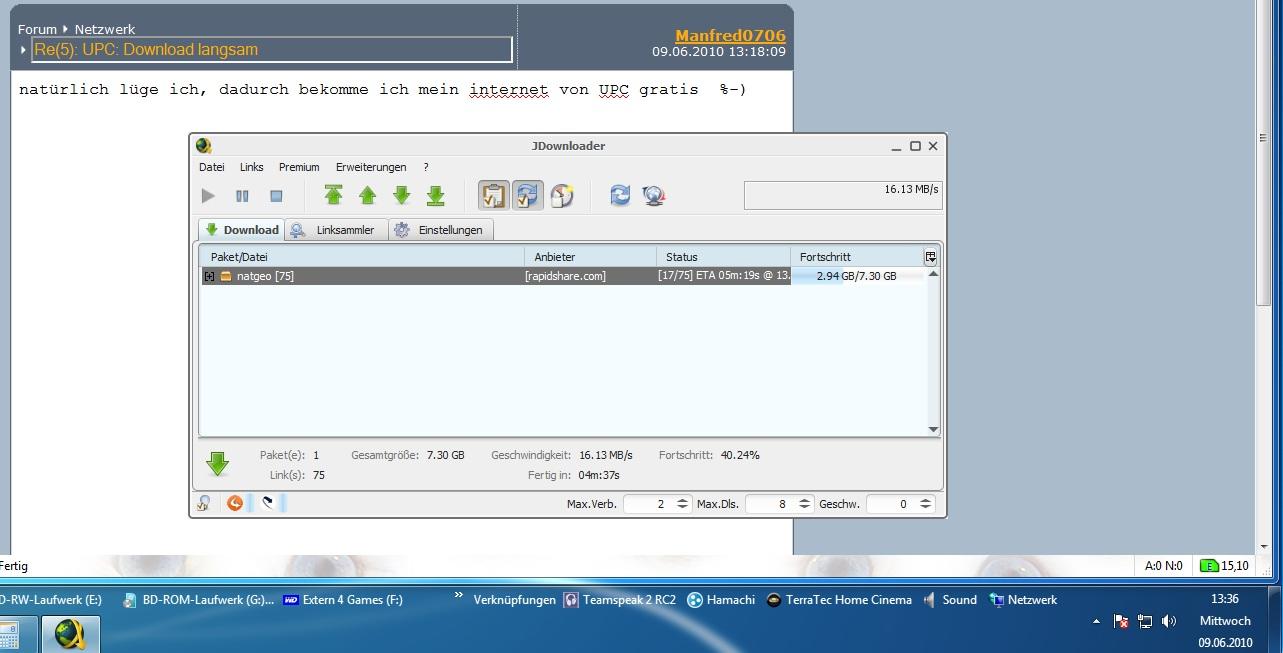The width and height of the screenshot is (1283, 653).
Task: Show hidden tray icons arrow
Action: click(x=1097, y=622)
